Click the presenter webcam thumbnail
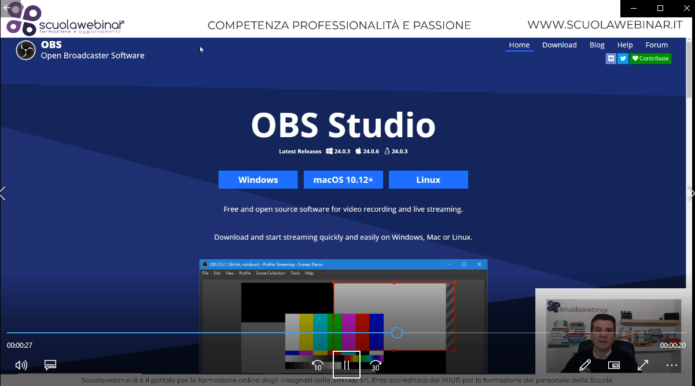695x386 pixels. 613,335
